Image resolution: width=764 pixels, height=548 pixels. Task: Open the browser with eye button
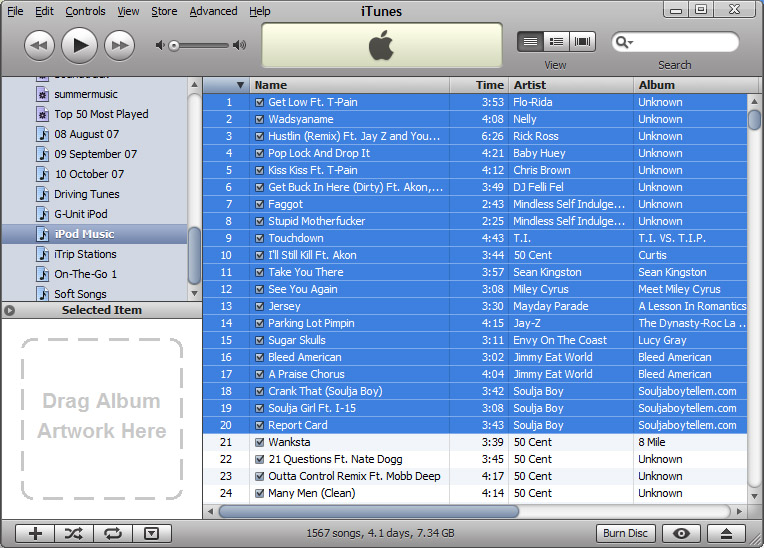click(681, 533)
